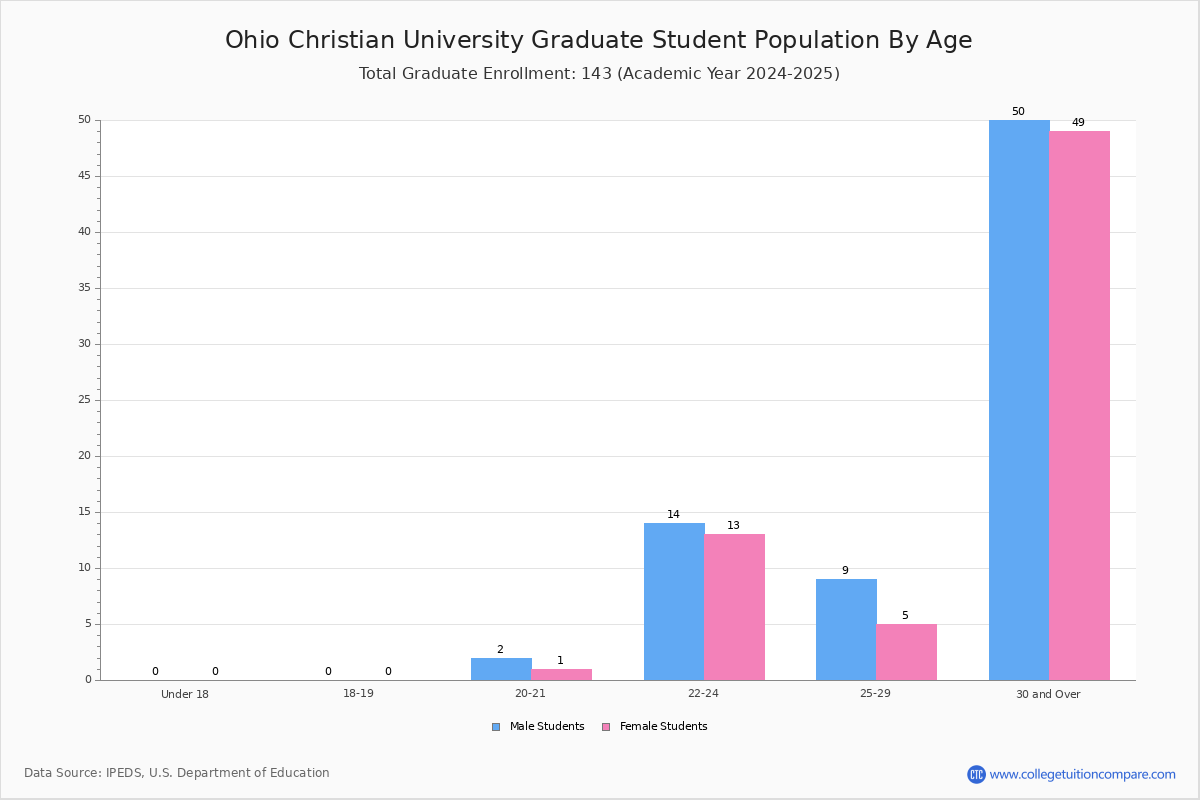Click the pink Female Students legend swatch
This screenshot has height=800, width=1200.
[x=606, y=727]
